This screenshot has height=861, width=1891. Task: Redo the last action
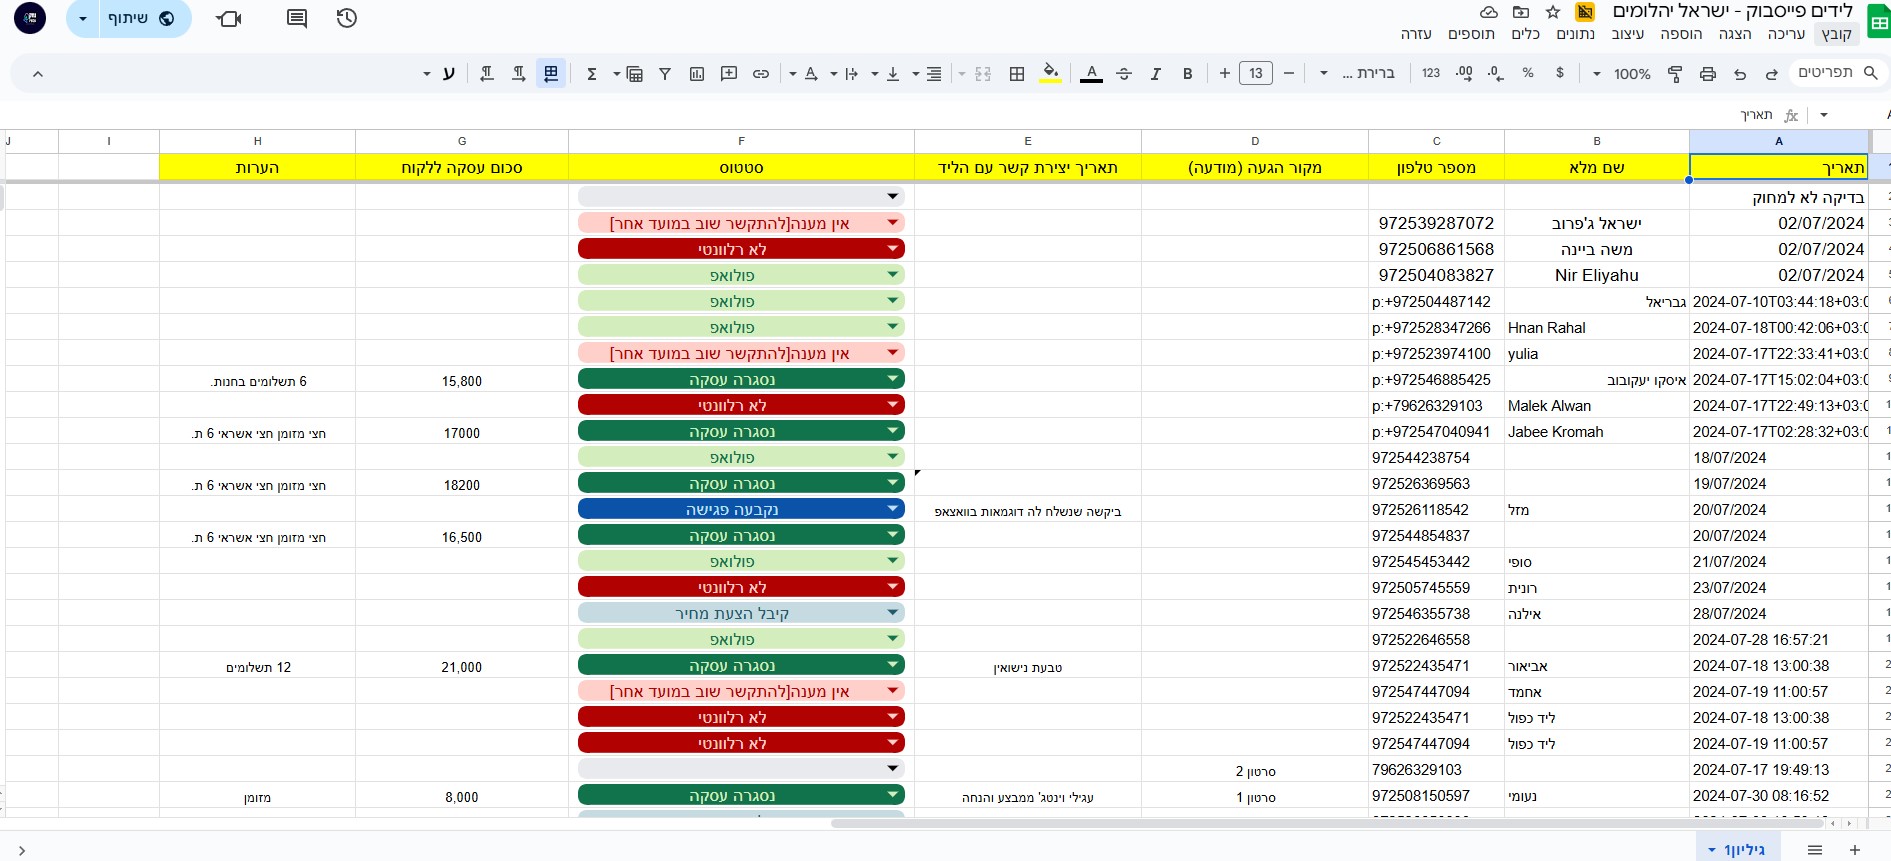1772,73
